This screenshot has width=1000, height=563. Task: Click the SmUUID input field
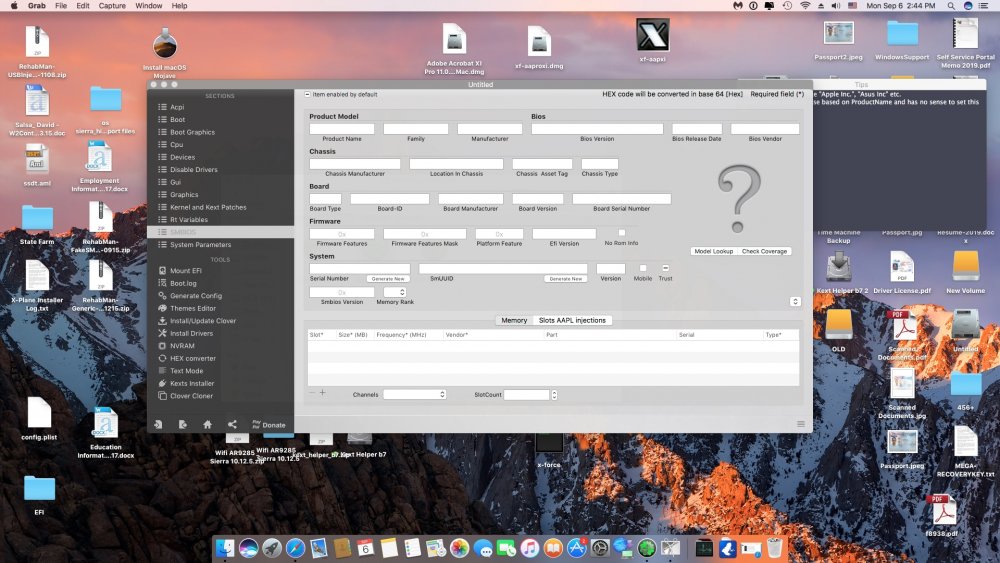pyautogui.click(x=503, y=269)
